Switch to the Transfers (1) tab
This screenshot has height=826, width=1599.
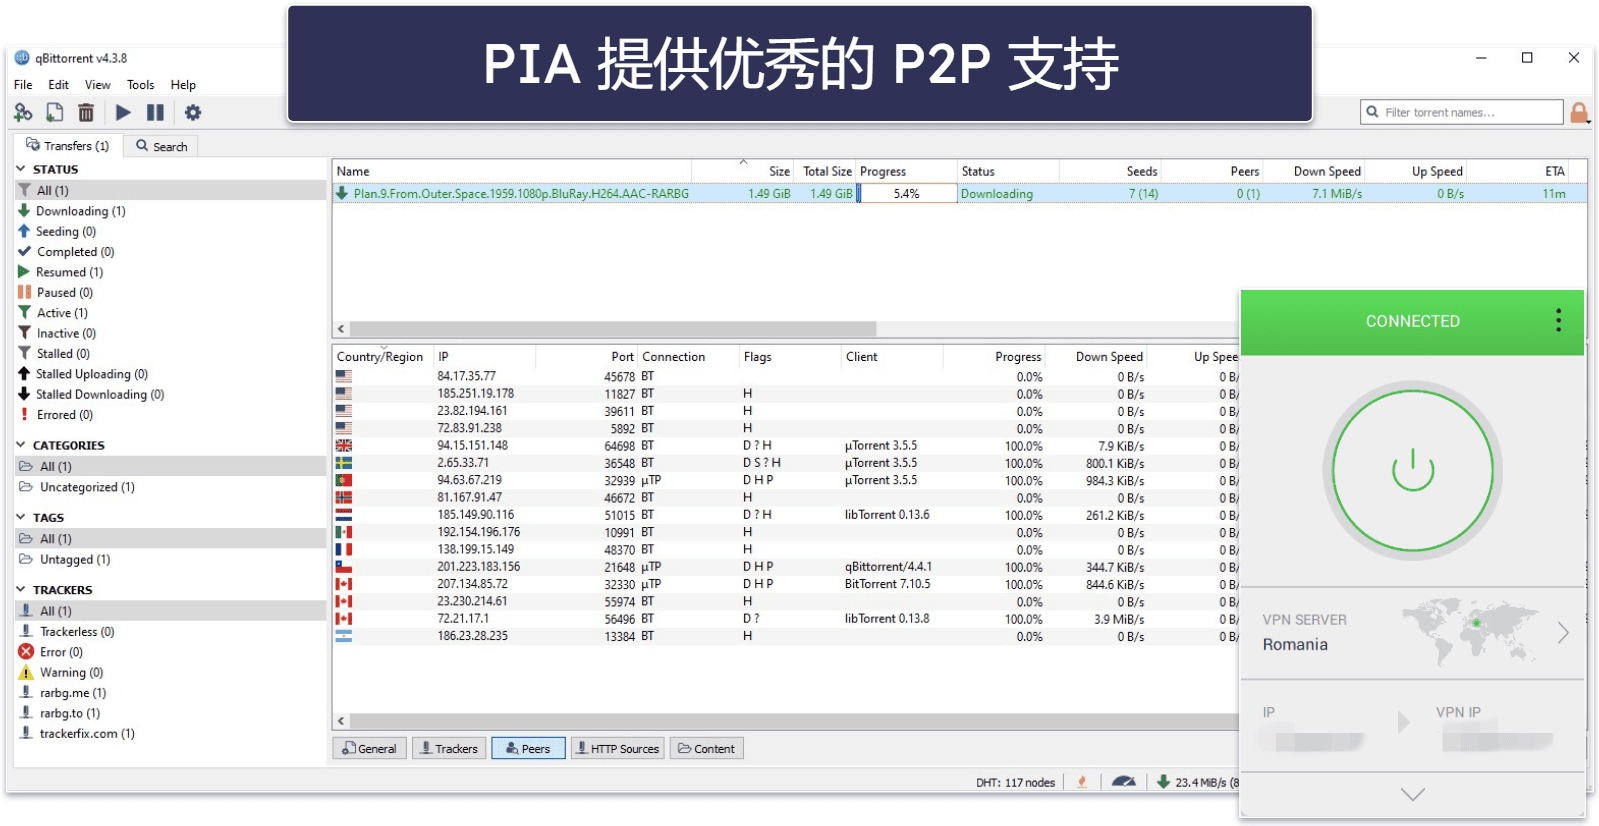67,146
